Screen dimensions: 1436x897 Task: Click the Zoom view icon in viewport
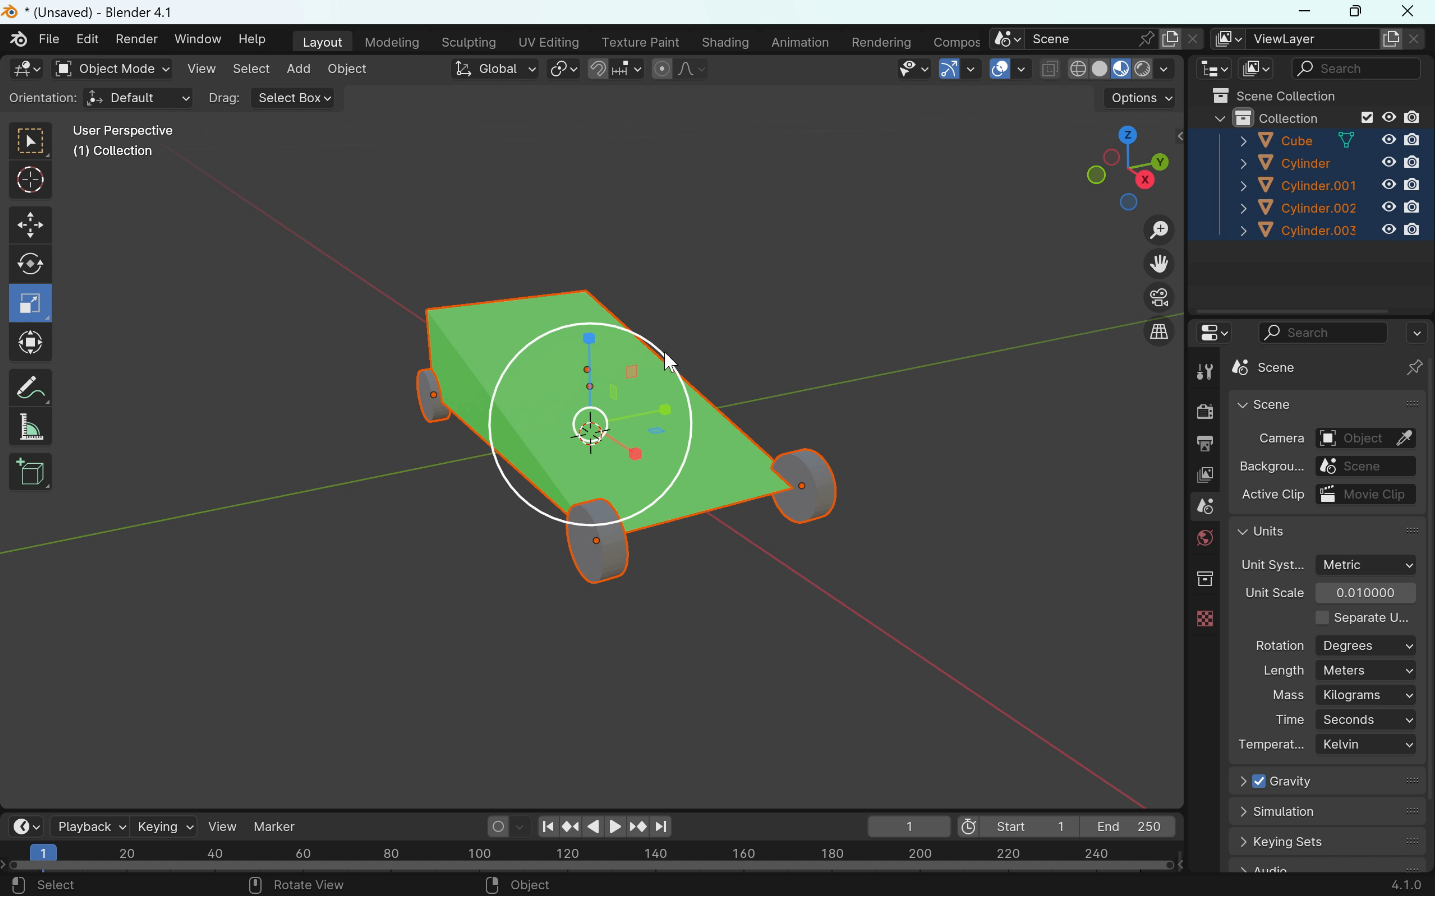(x=1160, y=231)
